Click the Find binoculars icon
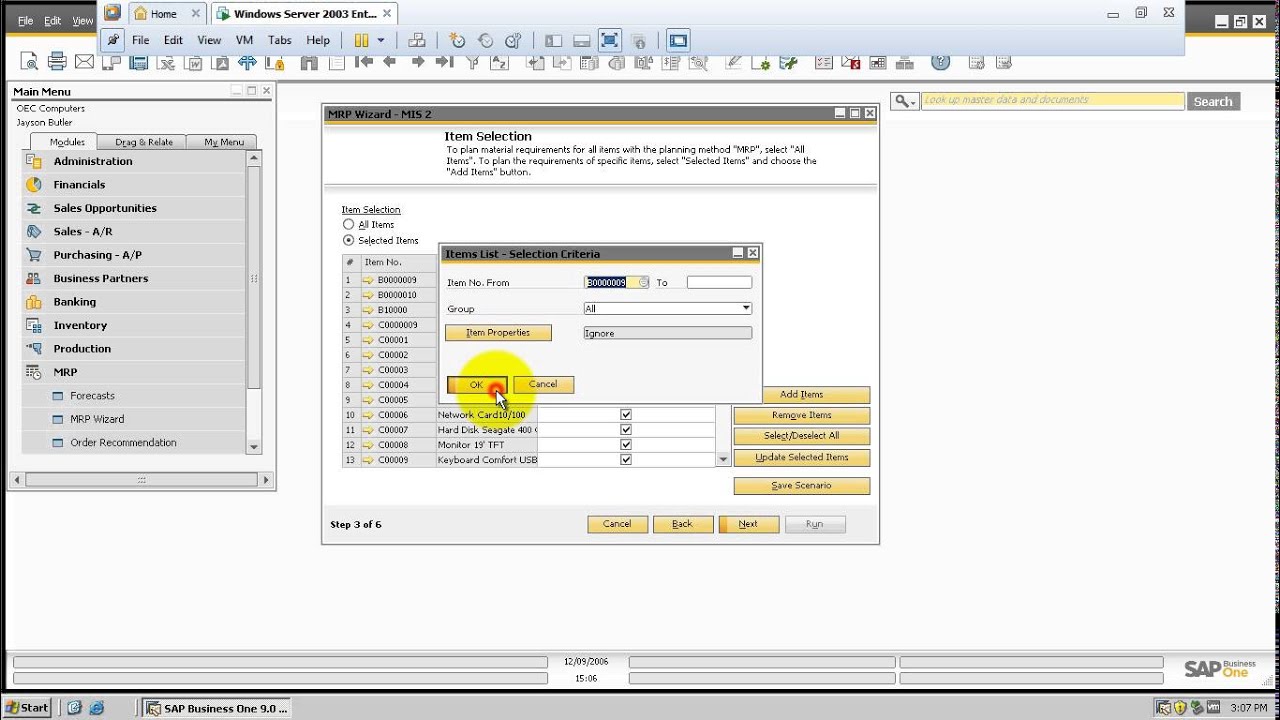This screenshot has height=720, width=1280. 309,62
